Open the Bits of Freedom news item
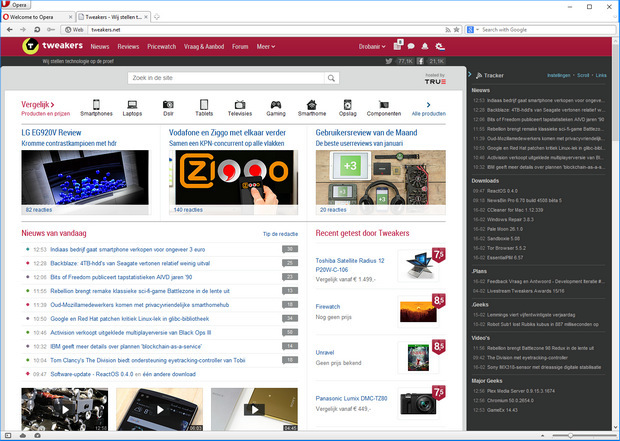 tap(121, 277)
